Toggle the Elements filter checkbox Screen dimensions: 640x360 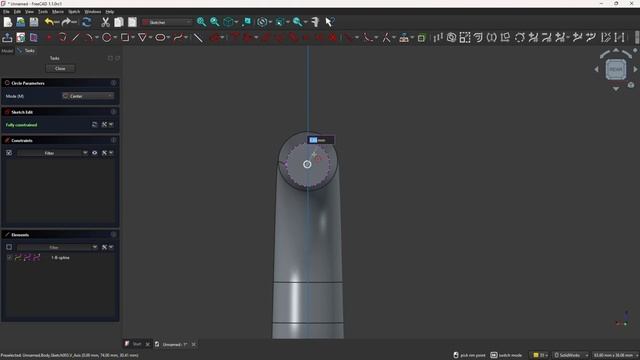(9, 247)
